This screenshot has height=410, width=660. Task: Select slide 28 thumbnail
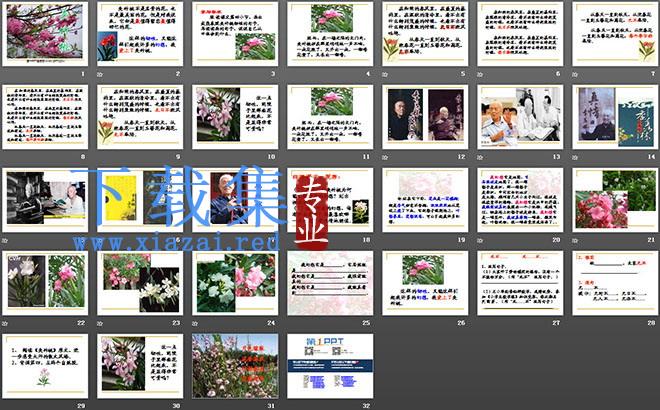(x=615, y=283)
